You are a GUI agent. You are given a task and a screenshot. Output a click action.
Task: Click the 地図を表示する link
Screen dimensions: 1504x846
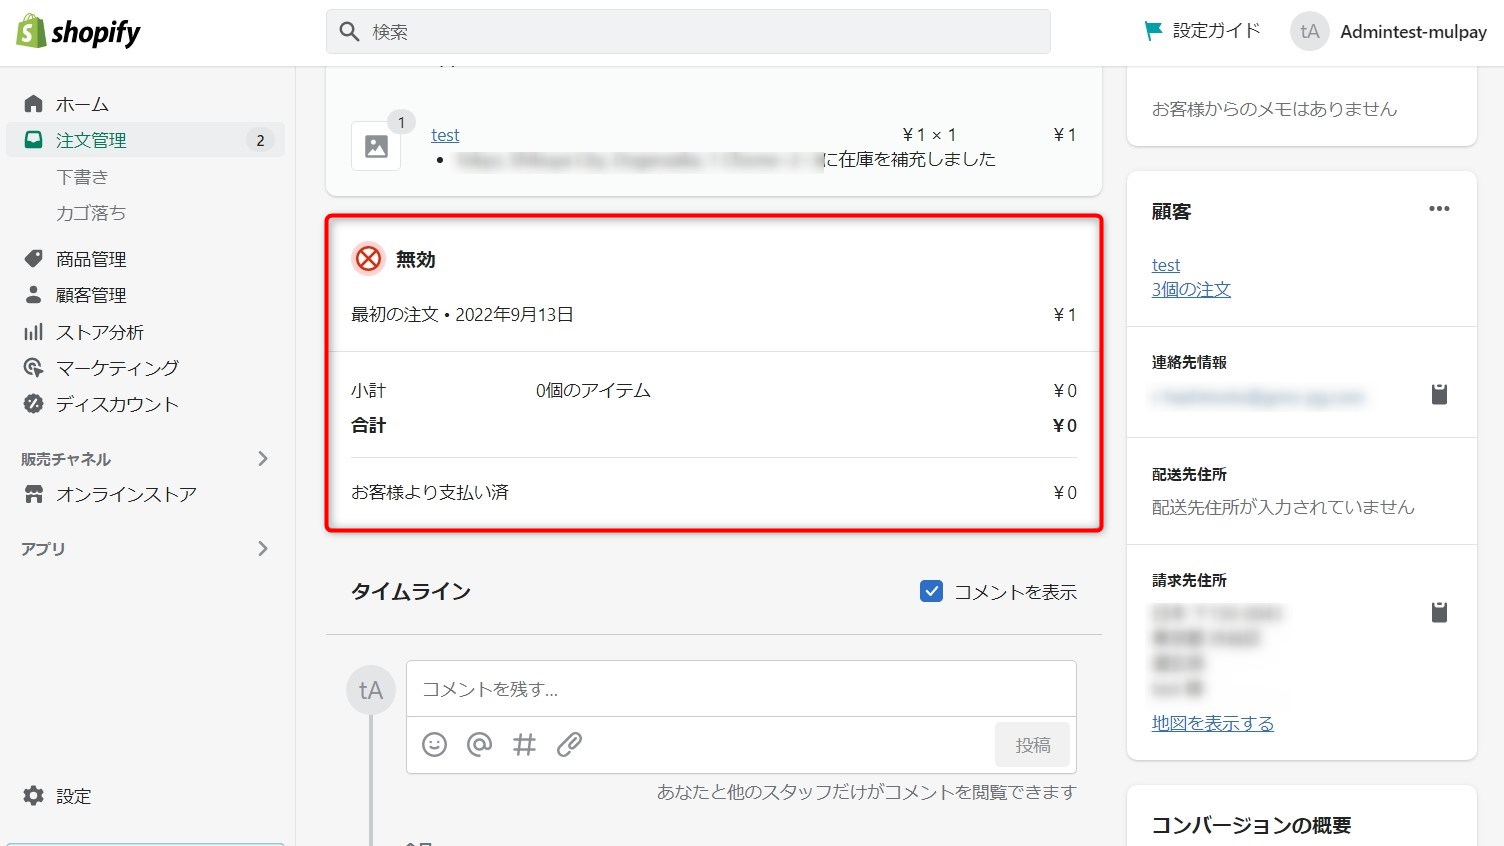tap(1213, 722)
